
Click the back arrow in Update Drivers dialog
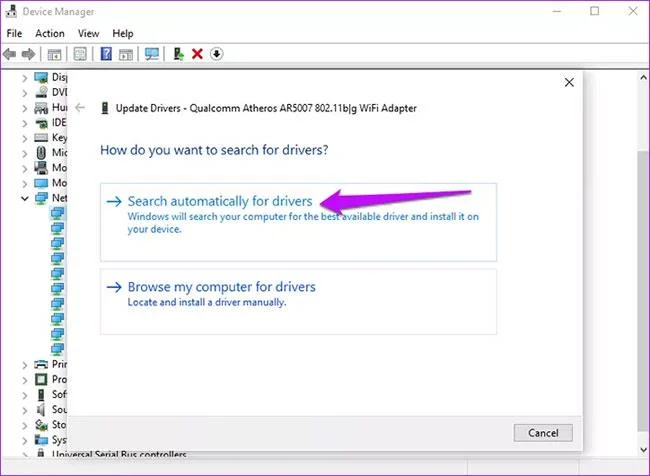[x=80, y=108]
